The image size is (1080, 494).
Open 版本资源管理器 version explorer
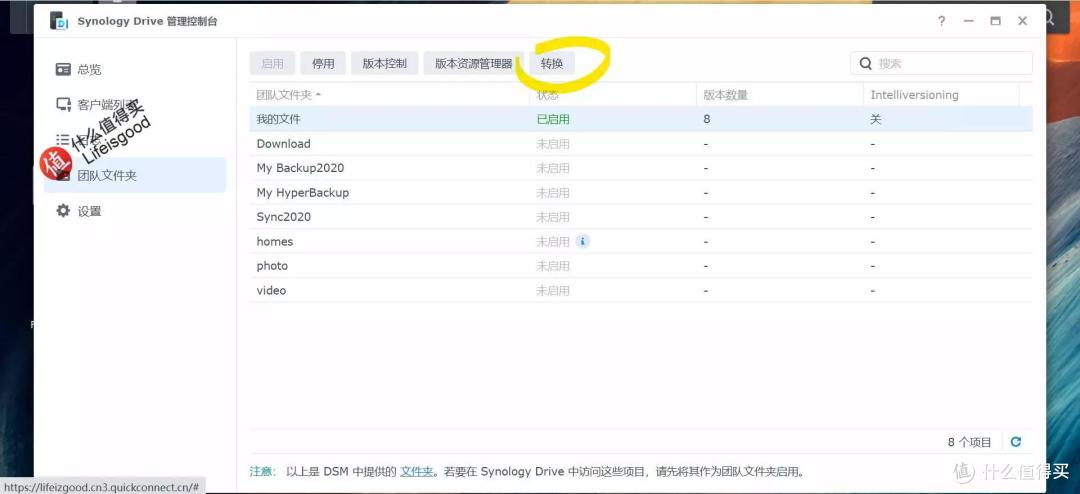click(473, 63)
